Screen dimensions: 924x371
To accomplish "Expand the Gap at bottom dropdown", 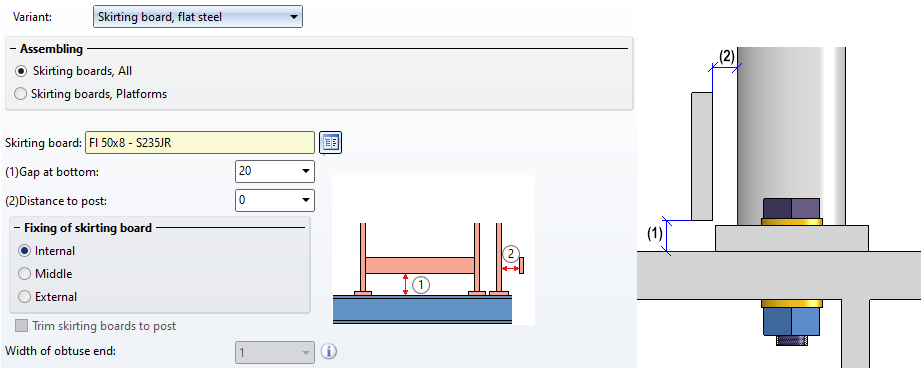I will (x=275, y=171).
